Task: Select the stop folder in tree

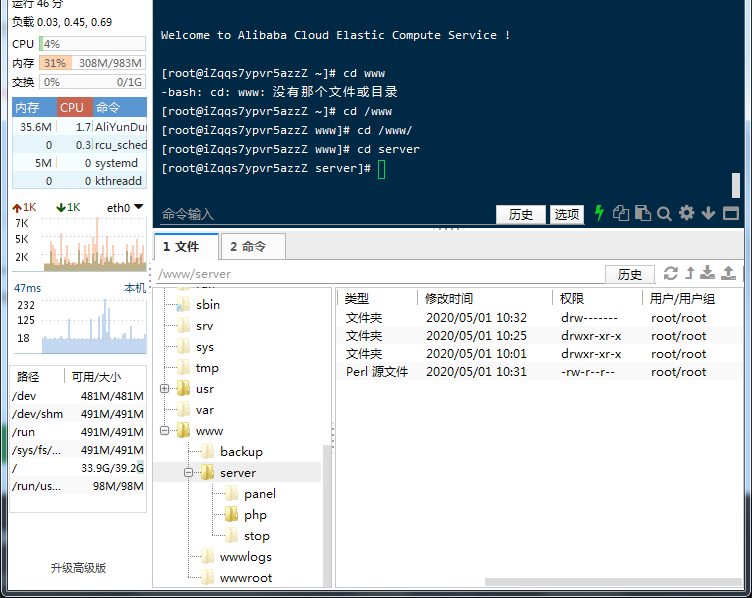Action: tap(257, 536)
